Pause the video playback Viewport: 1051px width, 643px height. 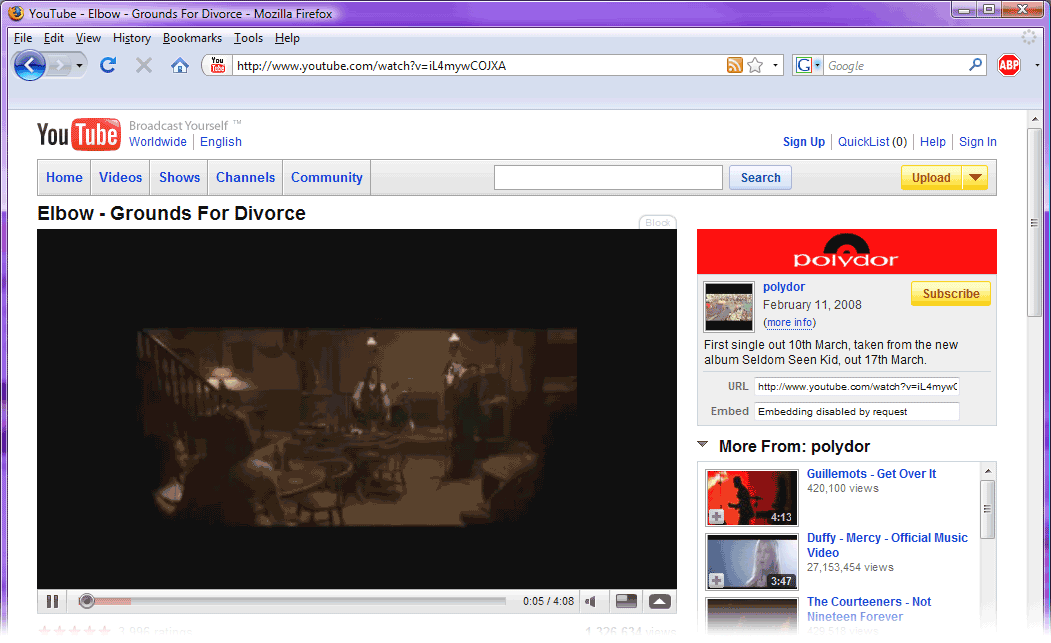point(52,601)
